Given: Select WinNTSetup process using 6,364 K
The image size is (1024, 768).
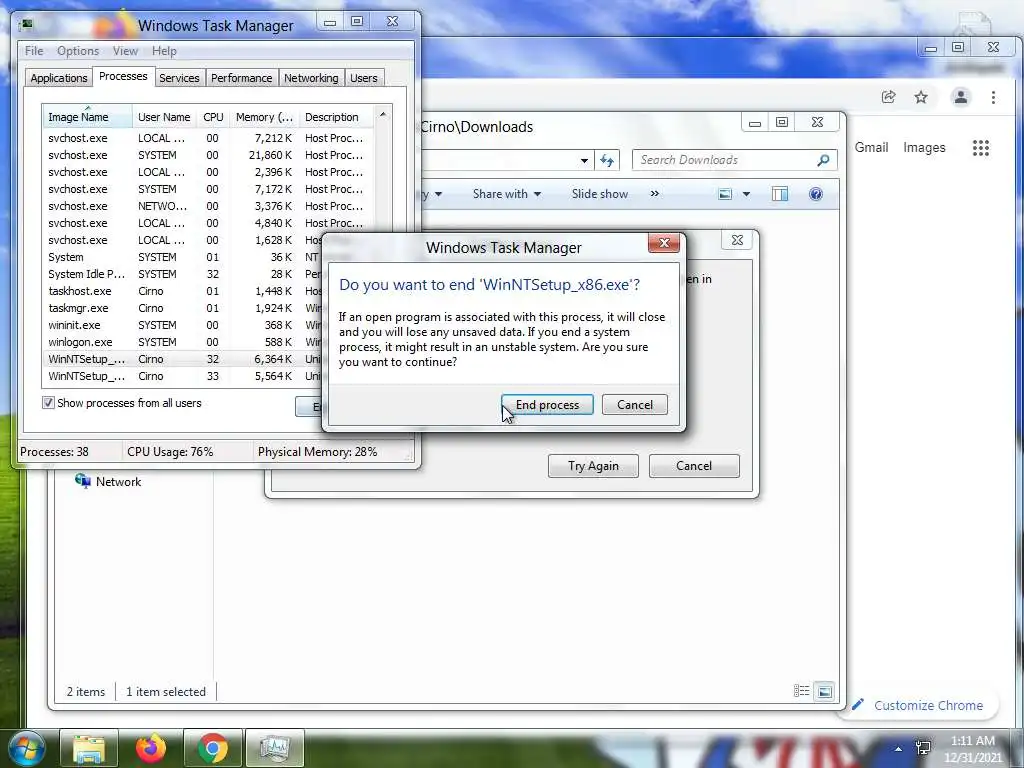Looking at the screenshot, I should click(x=184, y=359).
